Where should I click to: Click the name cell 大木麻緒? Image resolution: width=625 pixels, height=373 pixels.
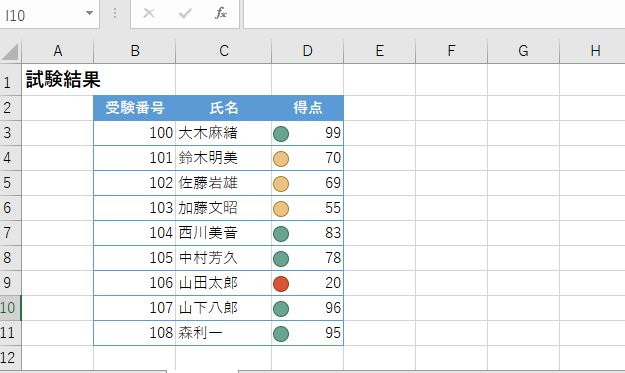point(224,133)
